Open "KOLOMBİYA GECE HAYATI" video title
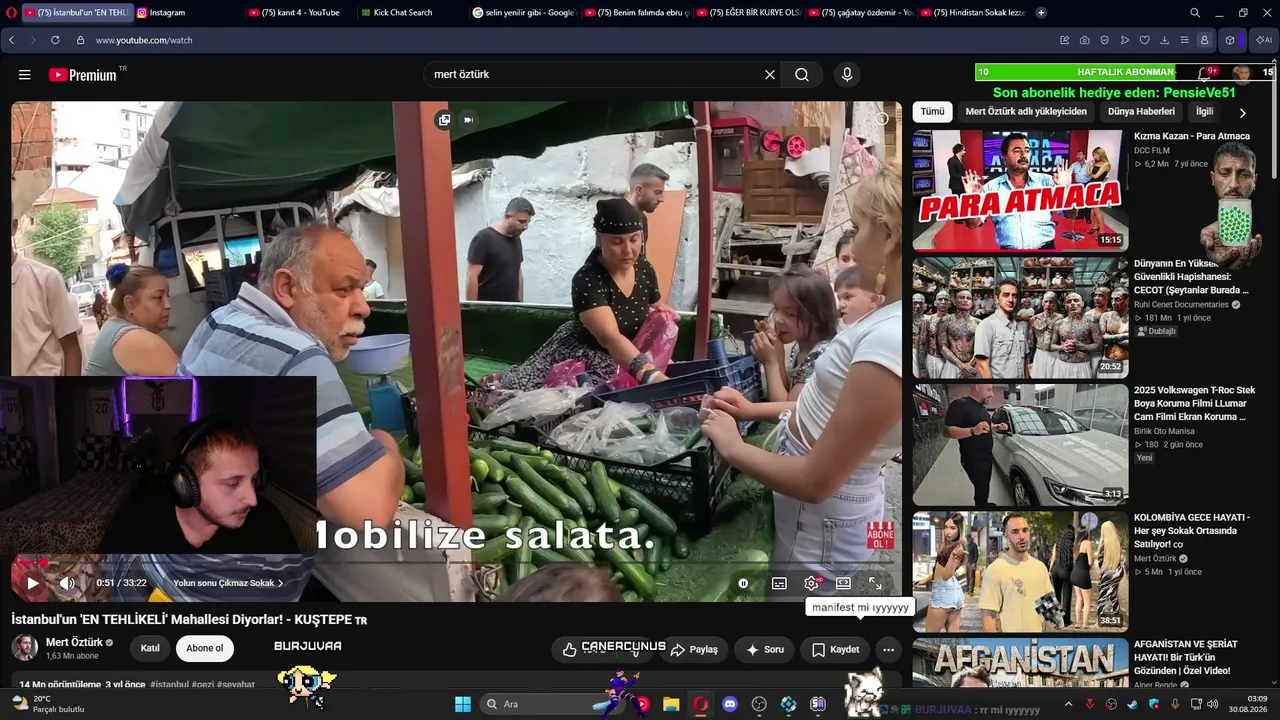 coord(1192,531)
